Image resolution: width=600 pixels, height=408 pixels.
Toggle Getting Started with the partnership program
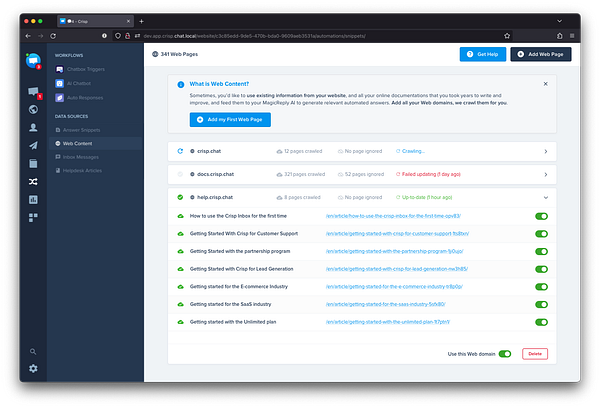[541, 251]
